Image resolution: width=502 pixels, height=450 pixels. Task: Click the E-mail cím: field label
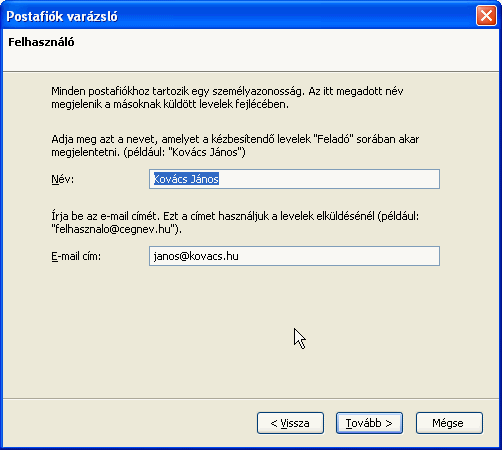[76, 256]
